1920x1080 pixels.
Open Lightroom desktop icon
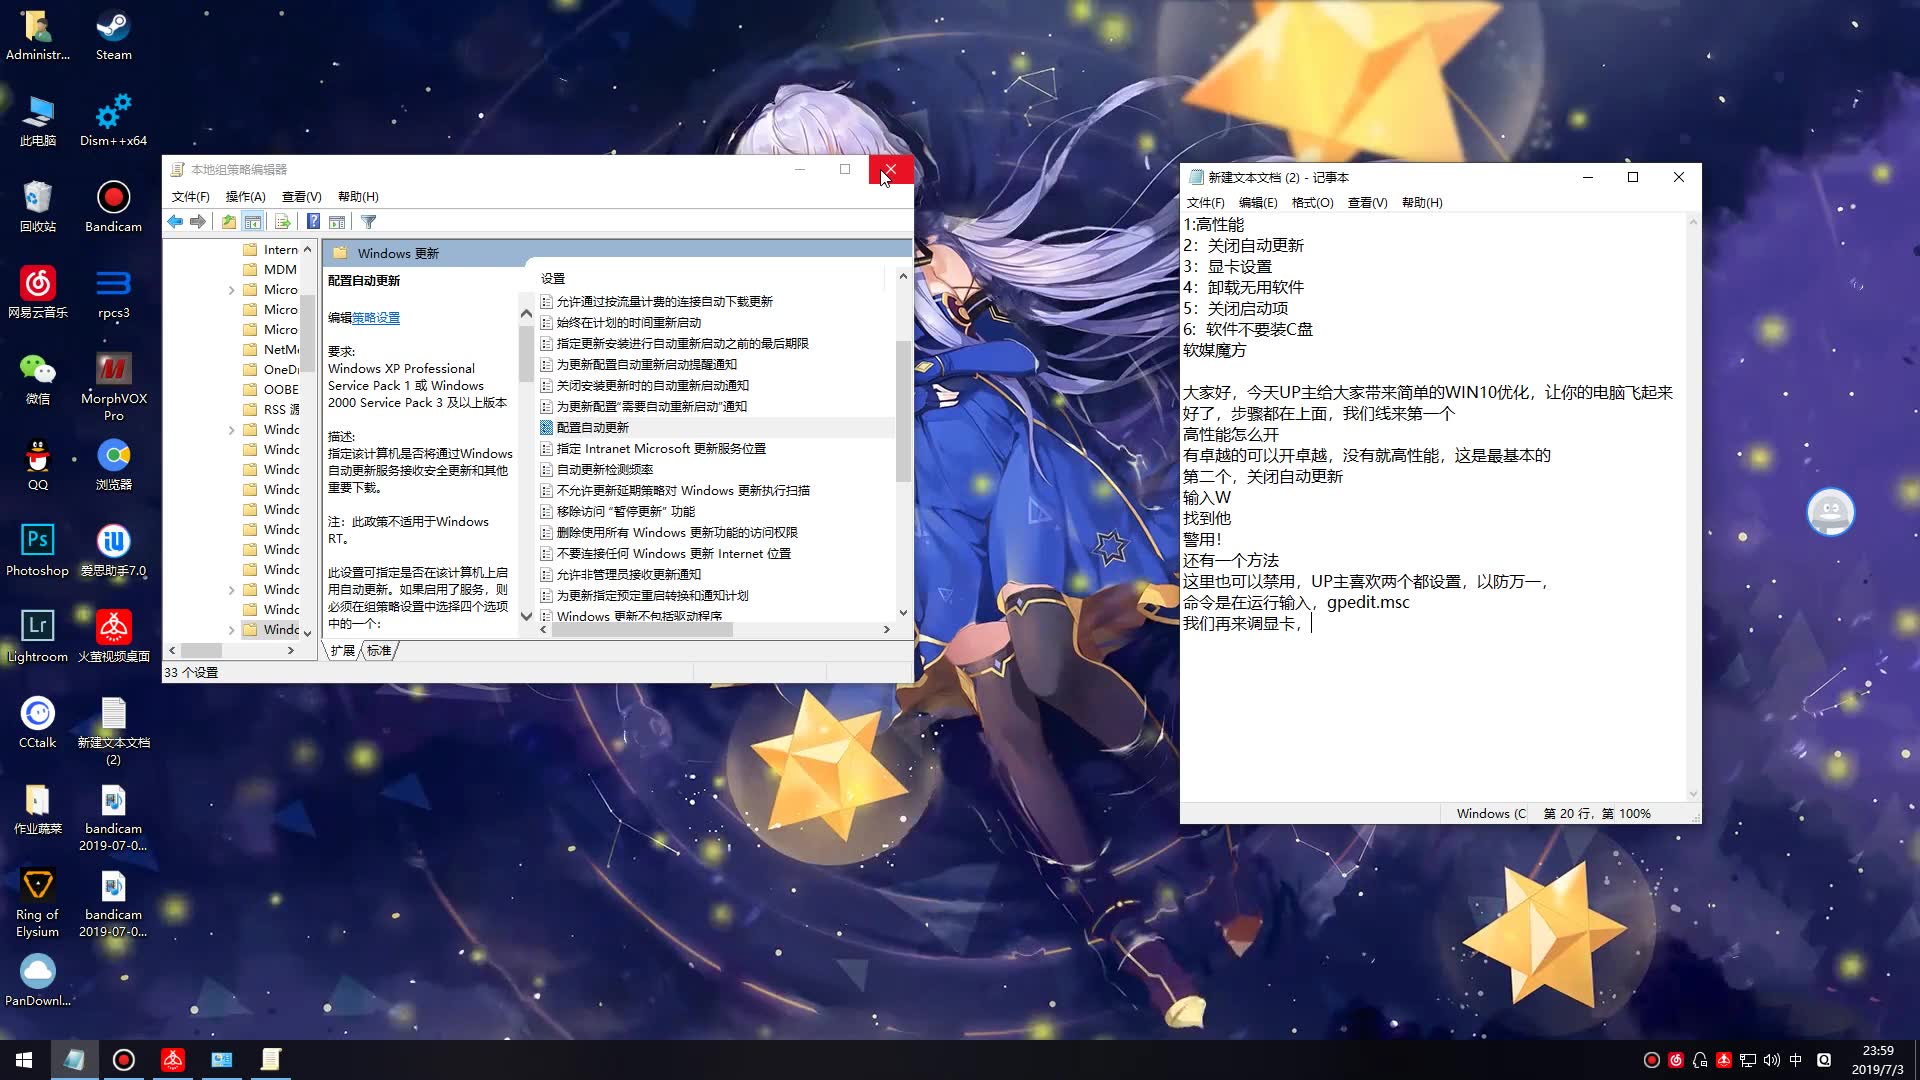coord(38,638)
